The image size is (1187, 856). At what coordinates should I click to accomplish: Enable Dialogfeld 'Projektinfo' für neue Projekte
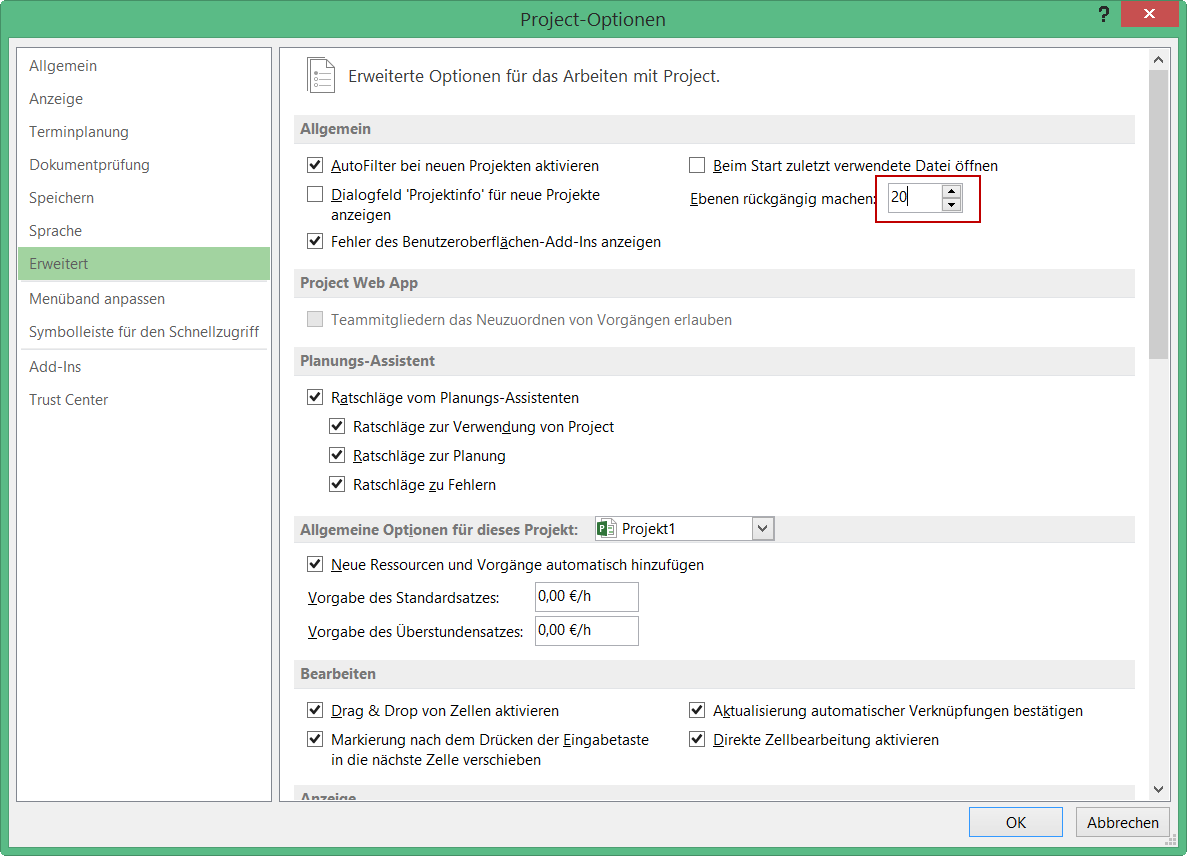click(x=315, y=195)
